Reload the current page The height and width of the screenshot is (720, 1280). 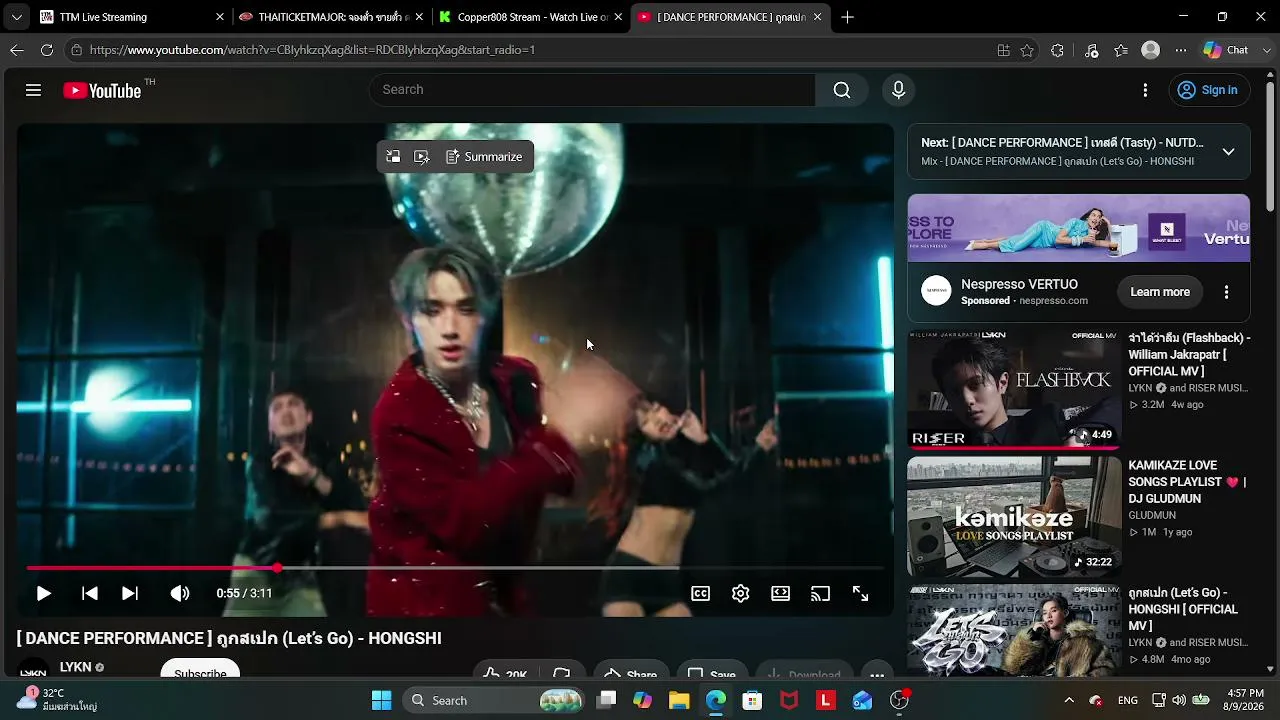(x=47, y=50)
